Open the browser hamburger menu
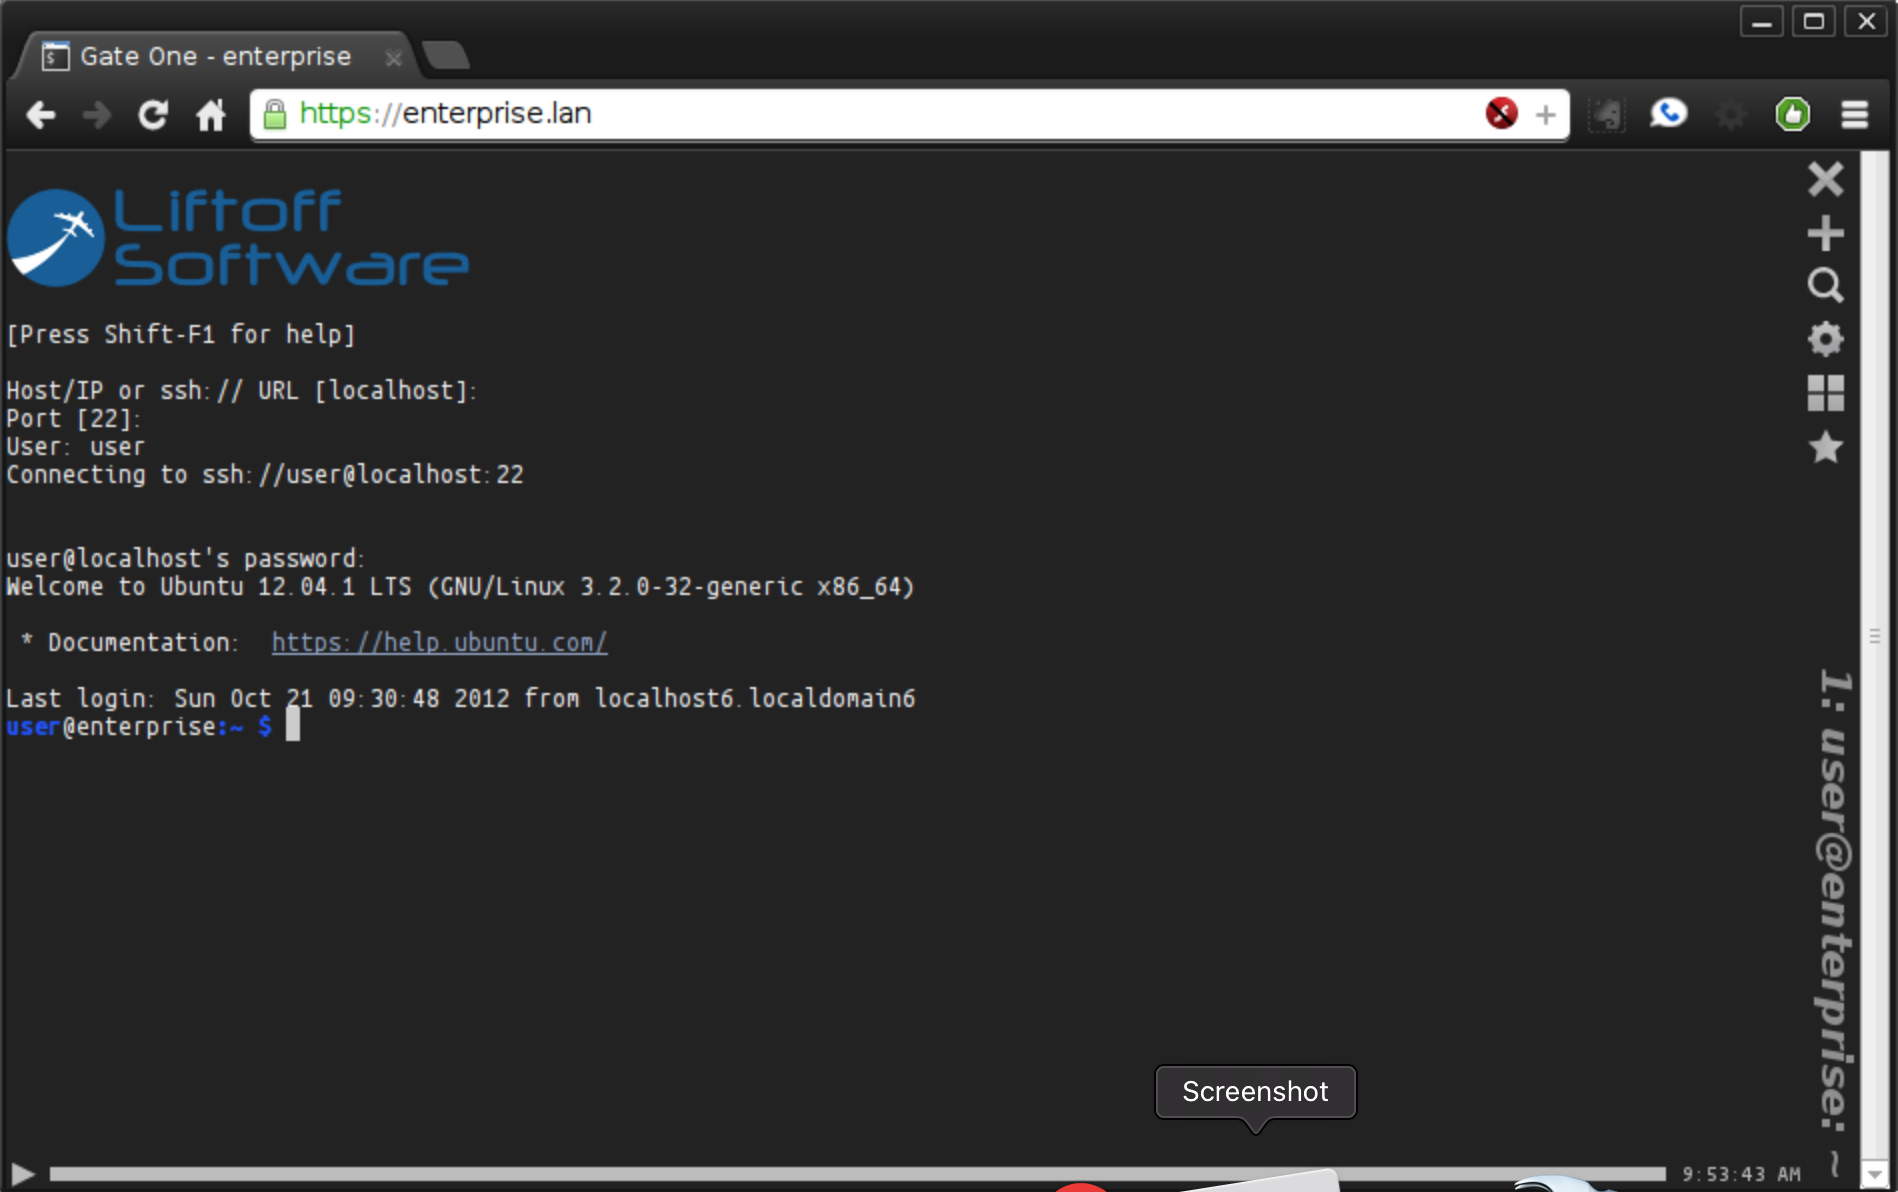Viewport: 1898px width, 1192px height. (1855, 114)
